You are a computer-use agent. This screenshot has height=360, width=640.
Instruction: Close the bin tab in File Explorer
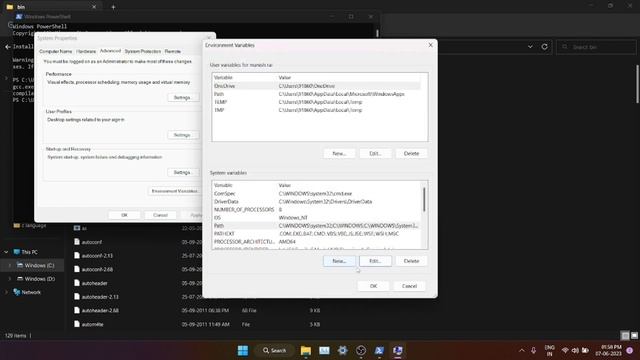(x=94, y=7)
